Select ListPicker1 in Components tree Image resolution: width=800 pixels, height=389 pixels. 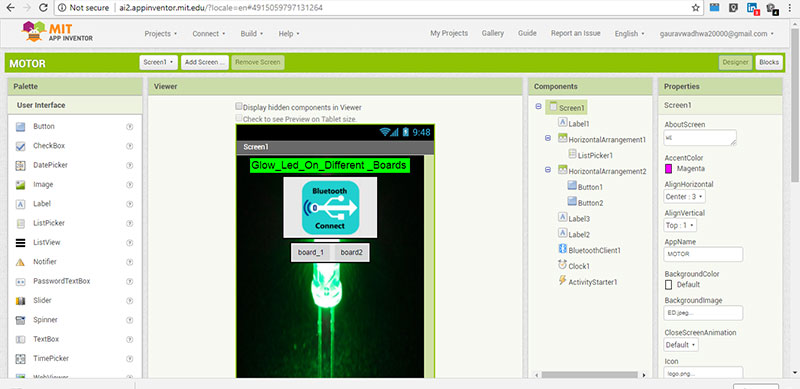[591, 155]
